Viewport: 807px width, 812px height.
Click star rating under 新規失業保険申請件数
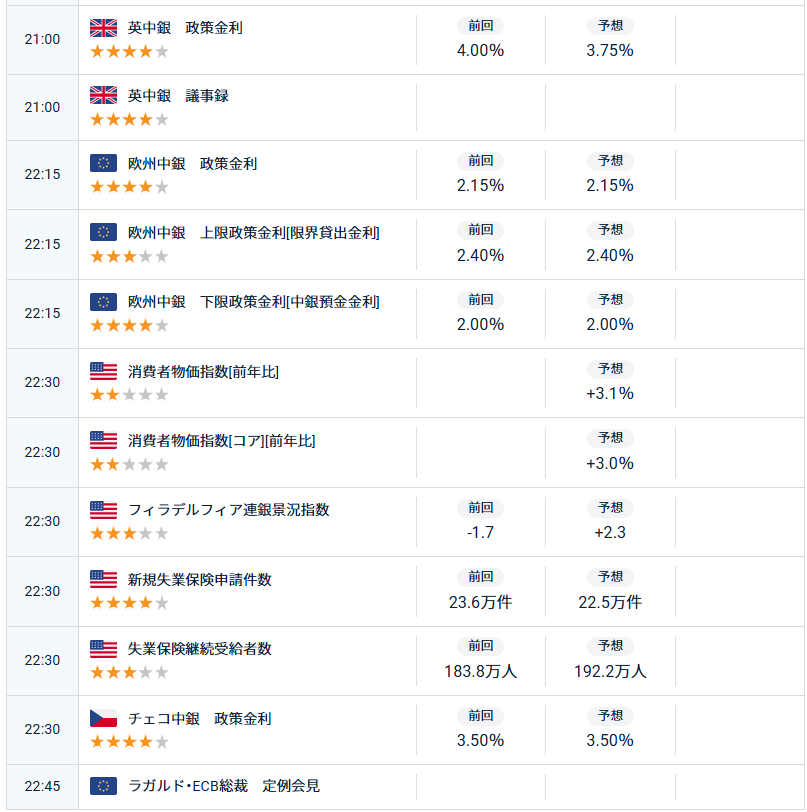click(x=129, y=603)
